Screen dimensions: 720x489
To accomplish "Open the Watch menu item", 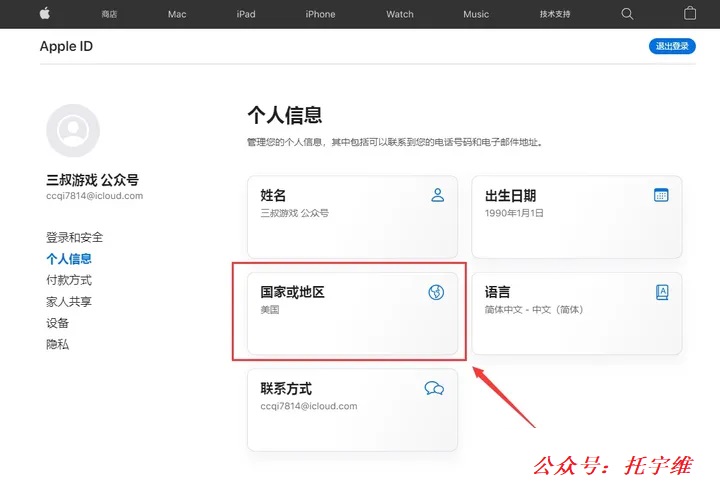I will click(399, 14).
